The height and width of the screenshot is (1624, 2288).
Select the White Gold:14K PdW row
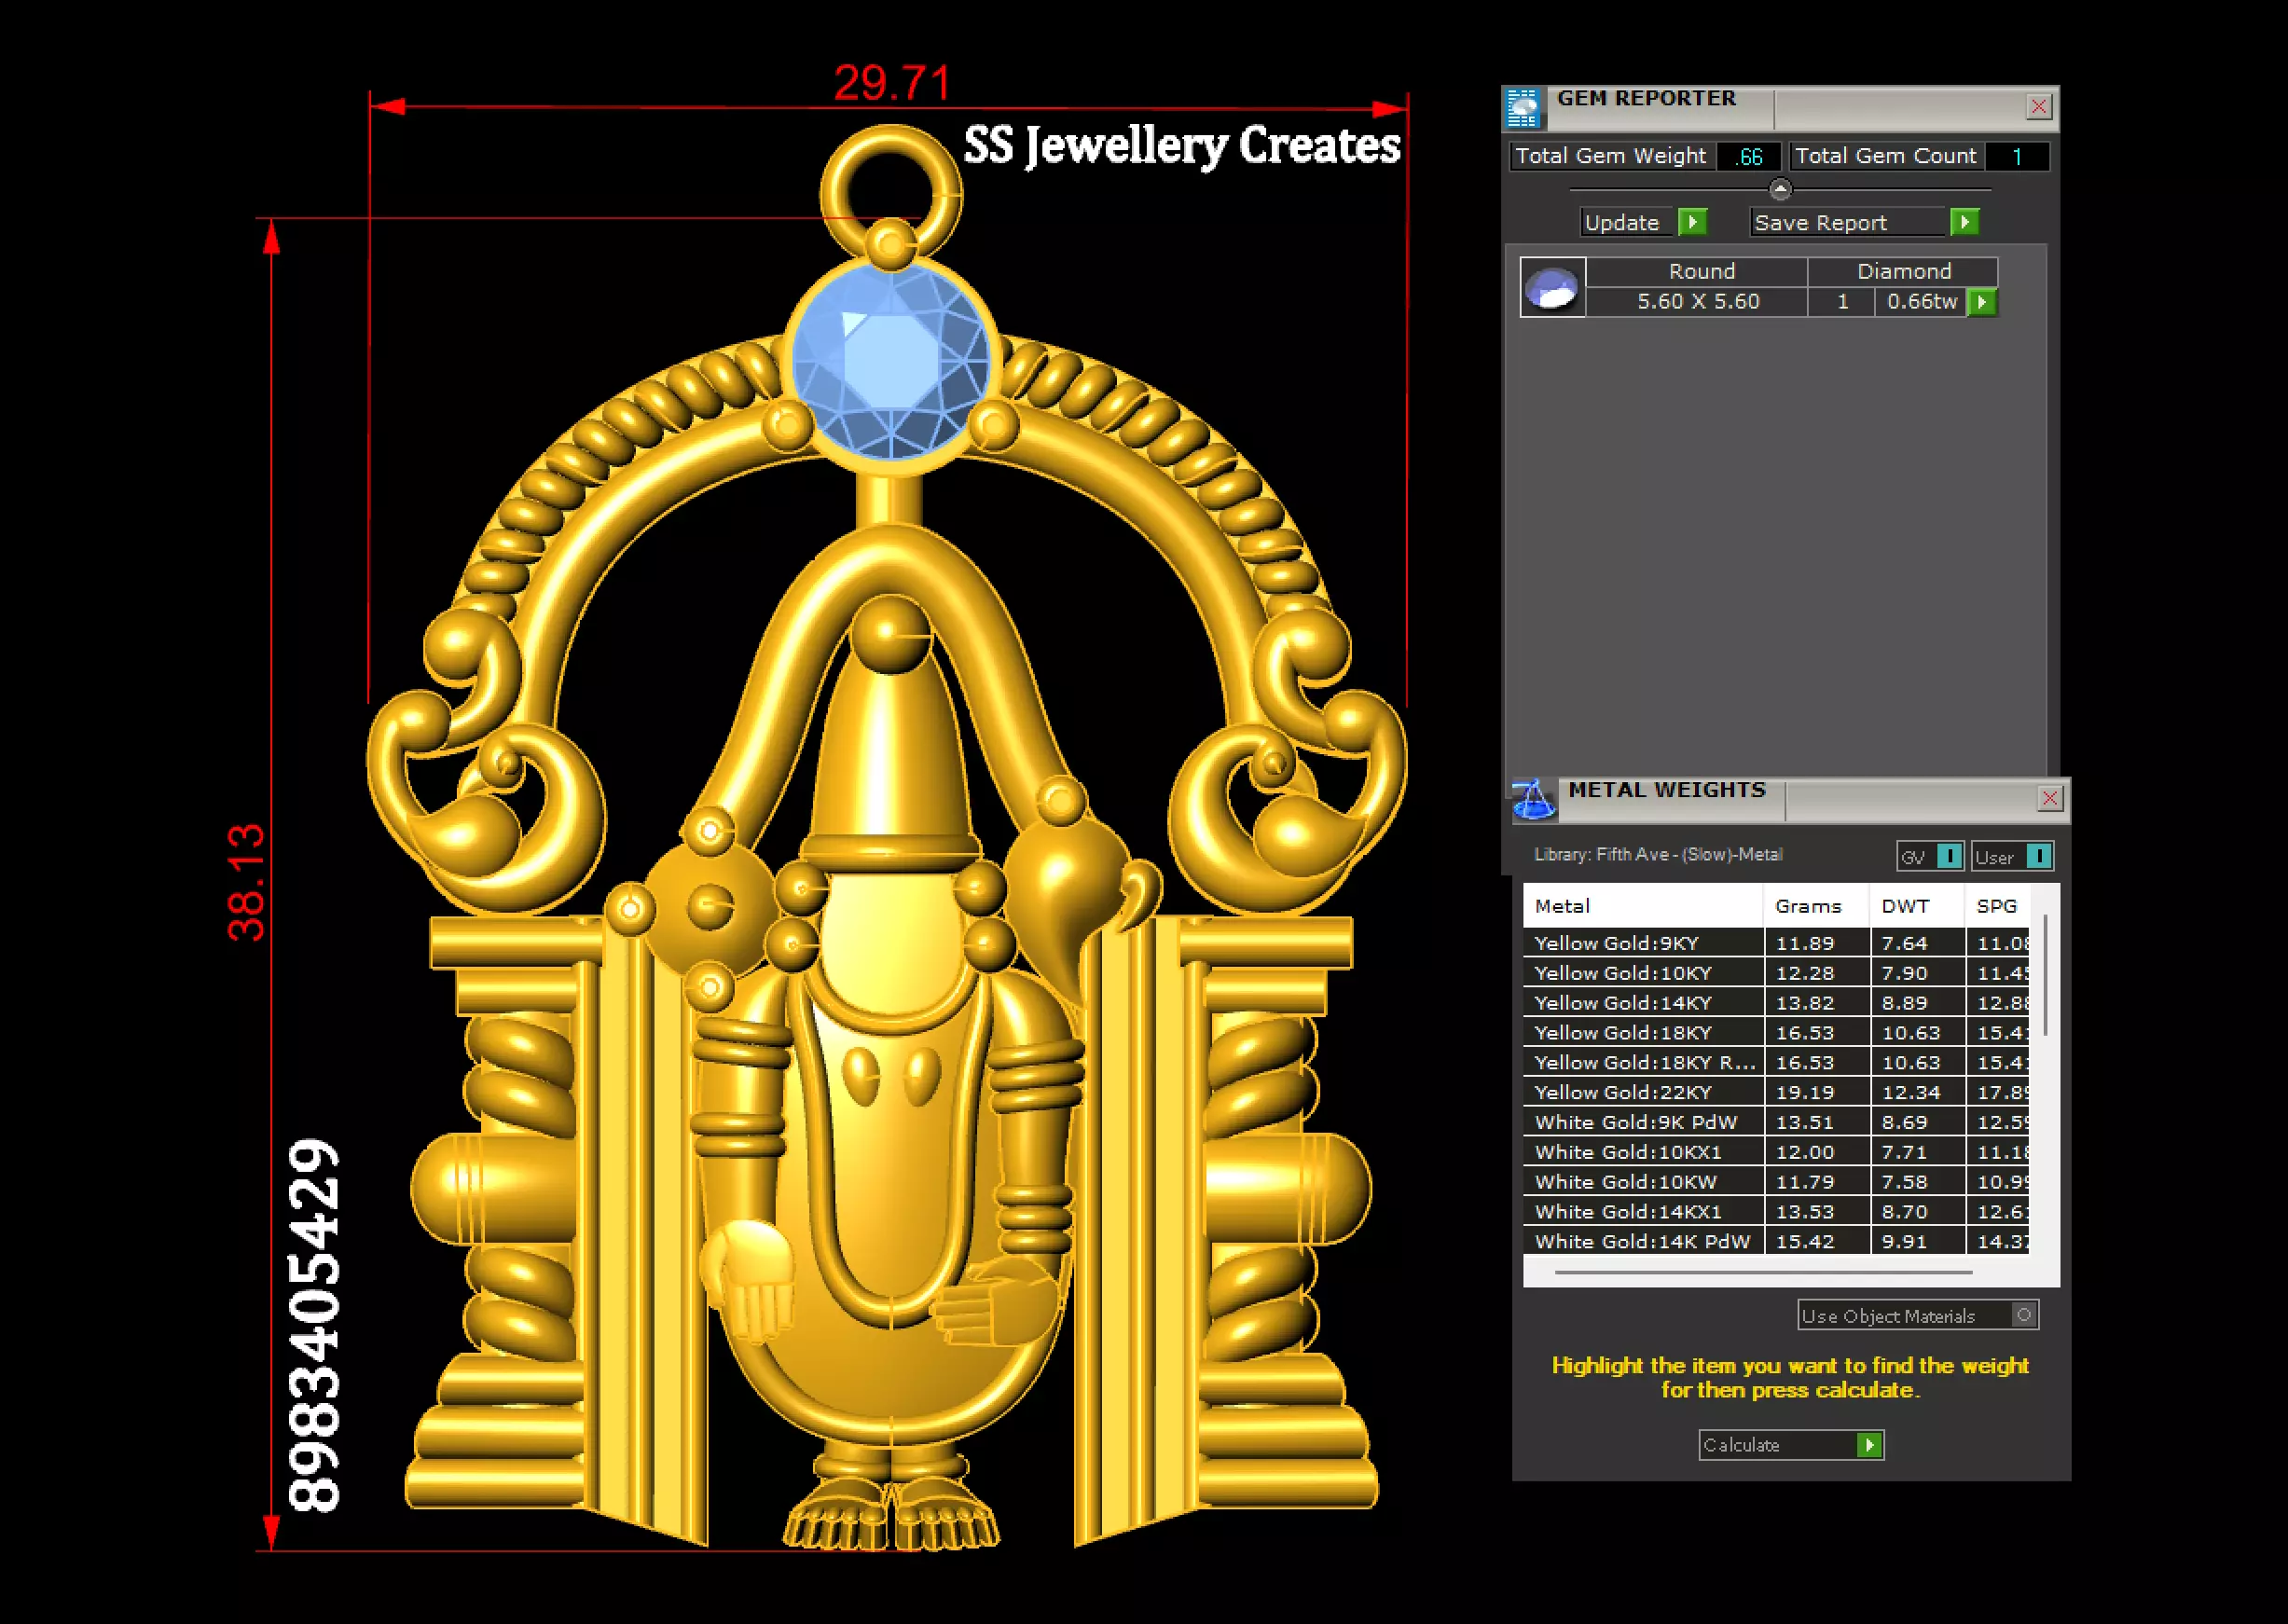pos(1776,1241)
